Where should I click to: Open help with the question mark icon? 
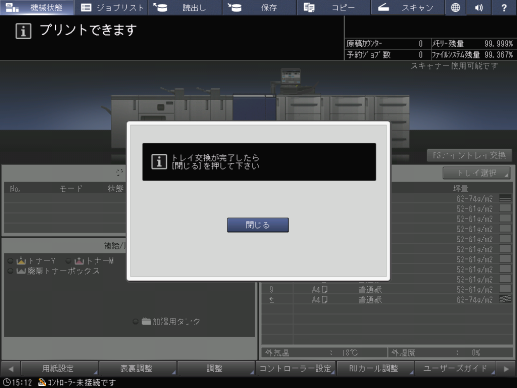click(x=504, y=7)
